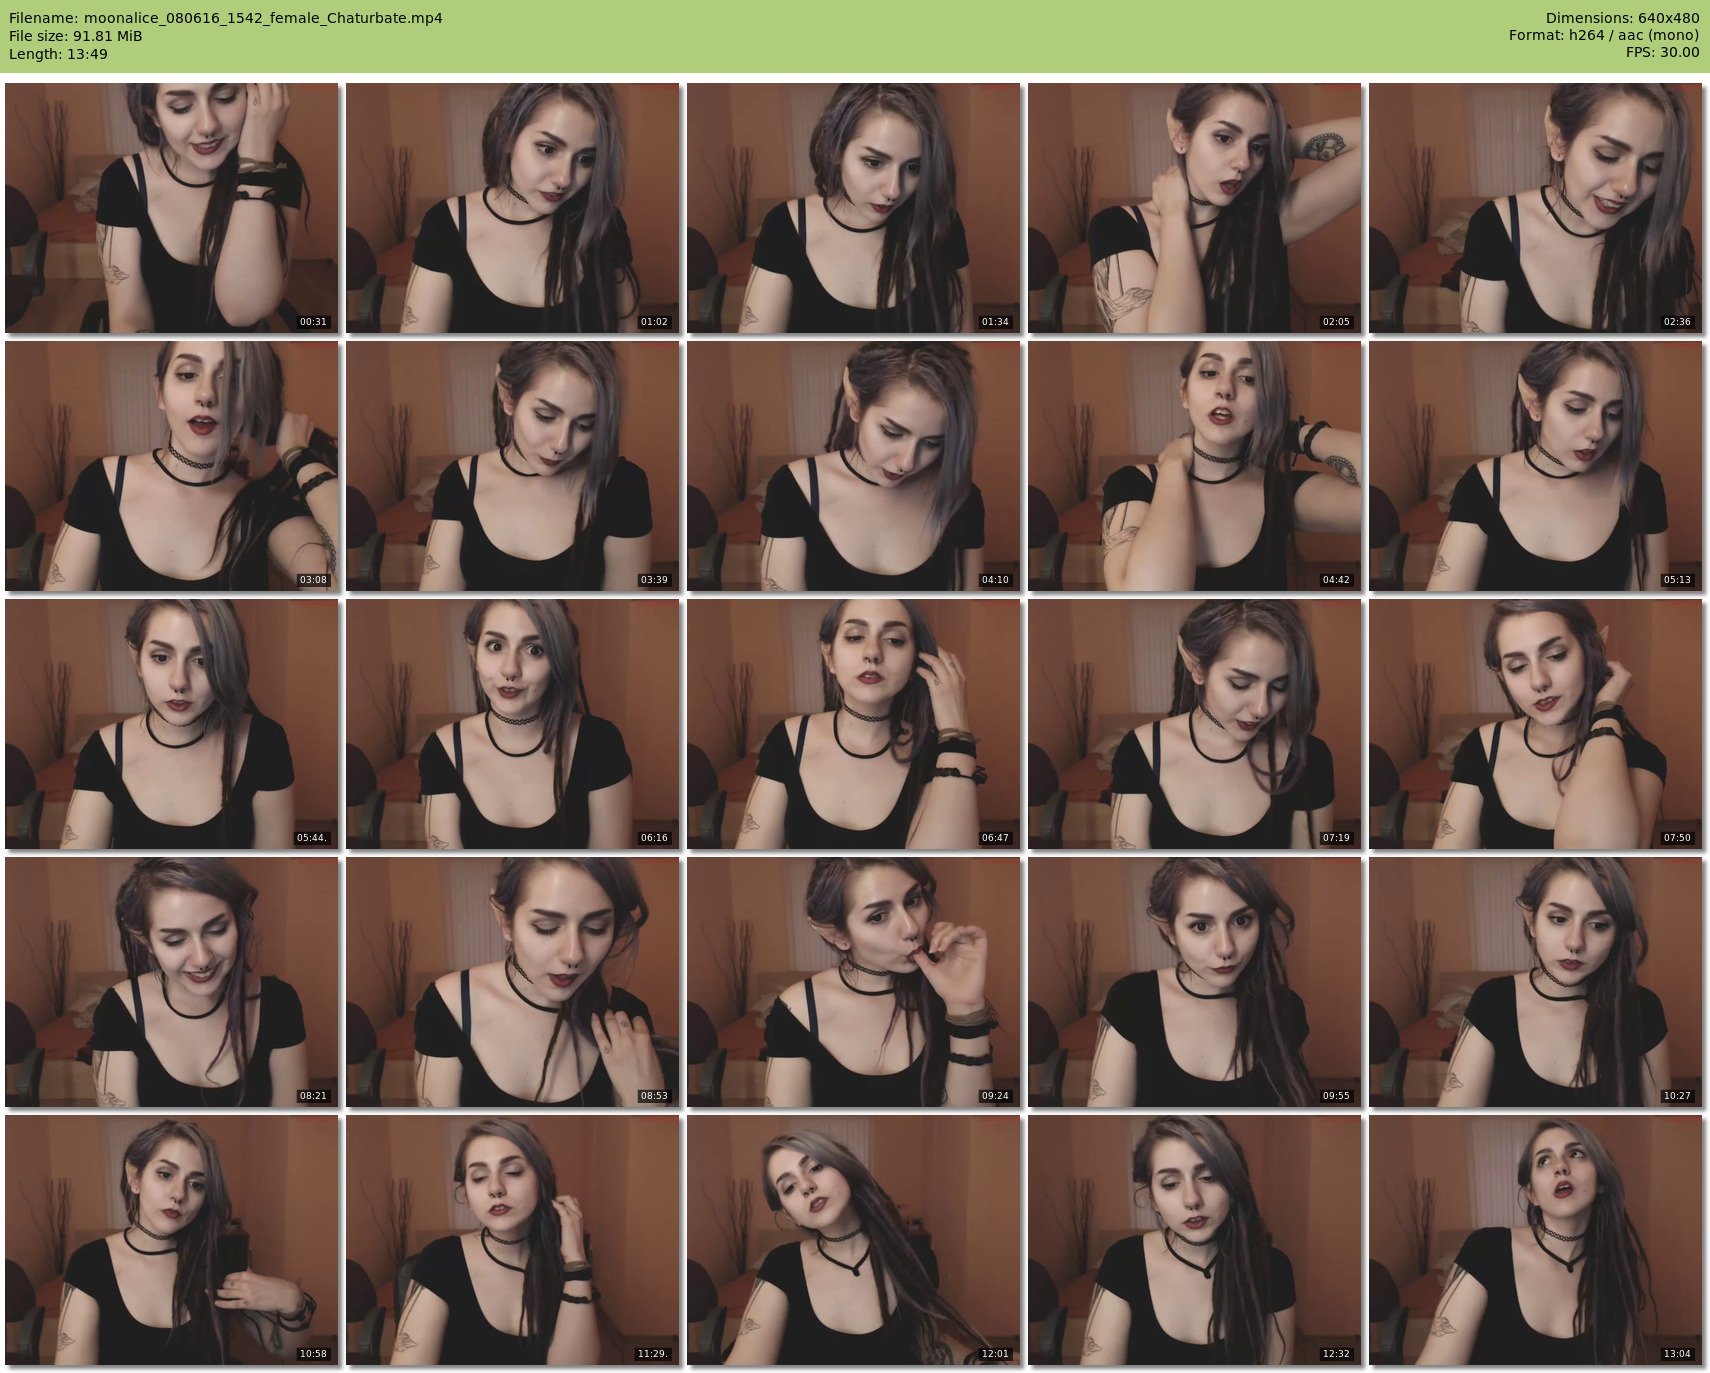View the 11:29 thumbnail
Screen dimensions: 1710x1373
click(512, 1240)
